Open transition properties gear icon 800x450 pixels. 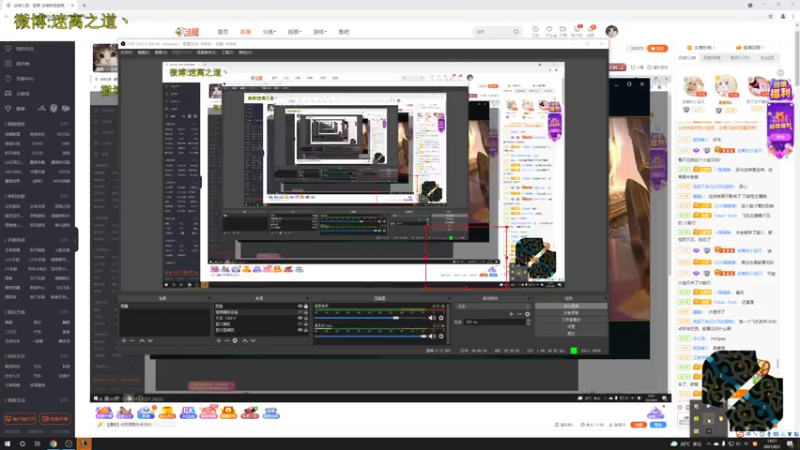coord(528,314)
